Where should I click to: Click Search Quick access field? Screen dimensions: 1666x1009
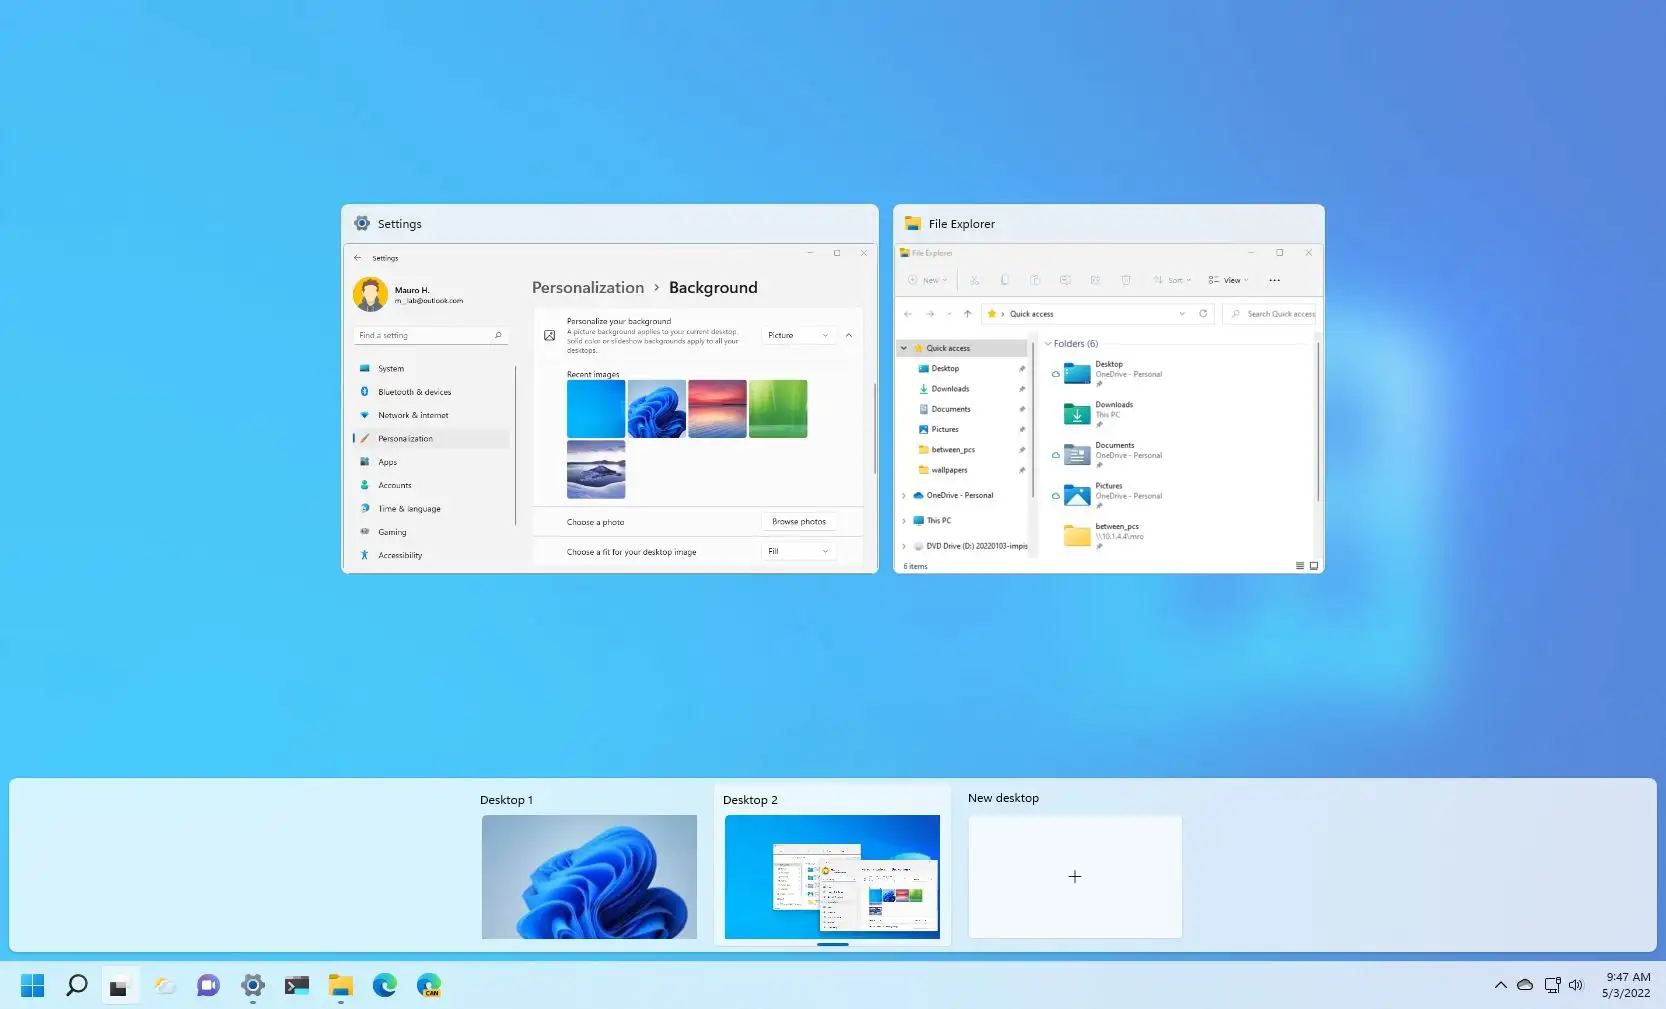1271,313
